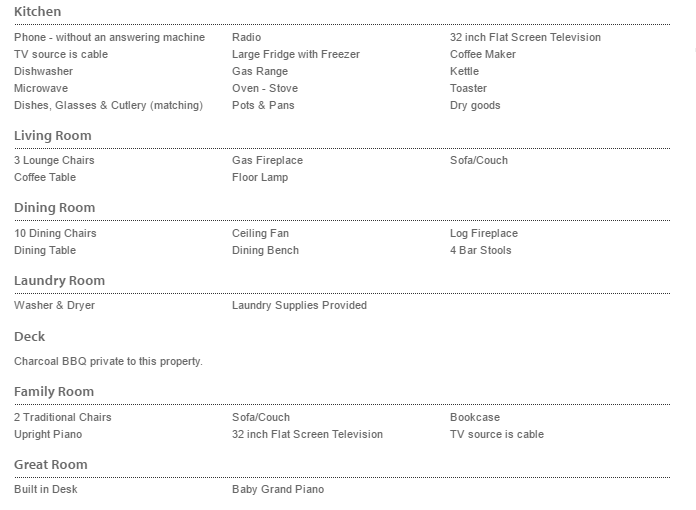Select the Gas Fireplace item

(267, 160)
